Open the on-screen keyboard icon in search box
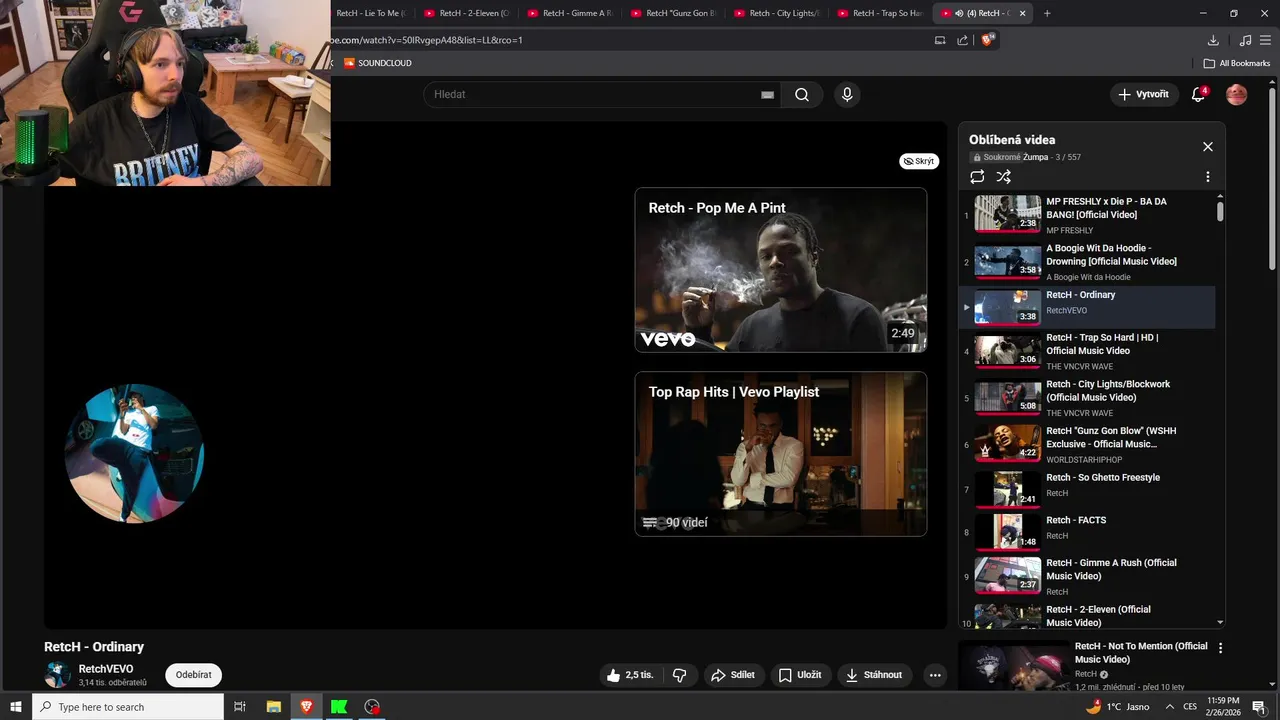 click(767, 95)
